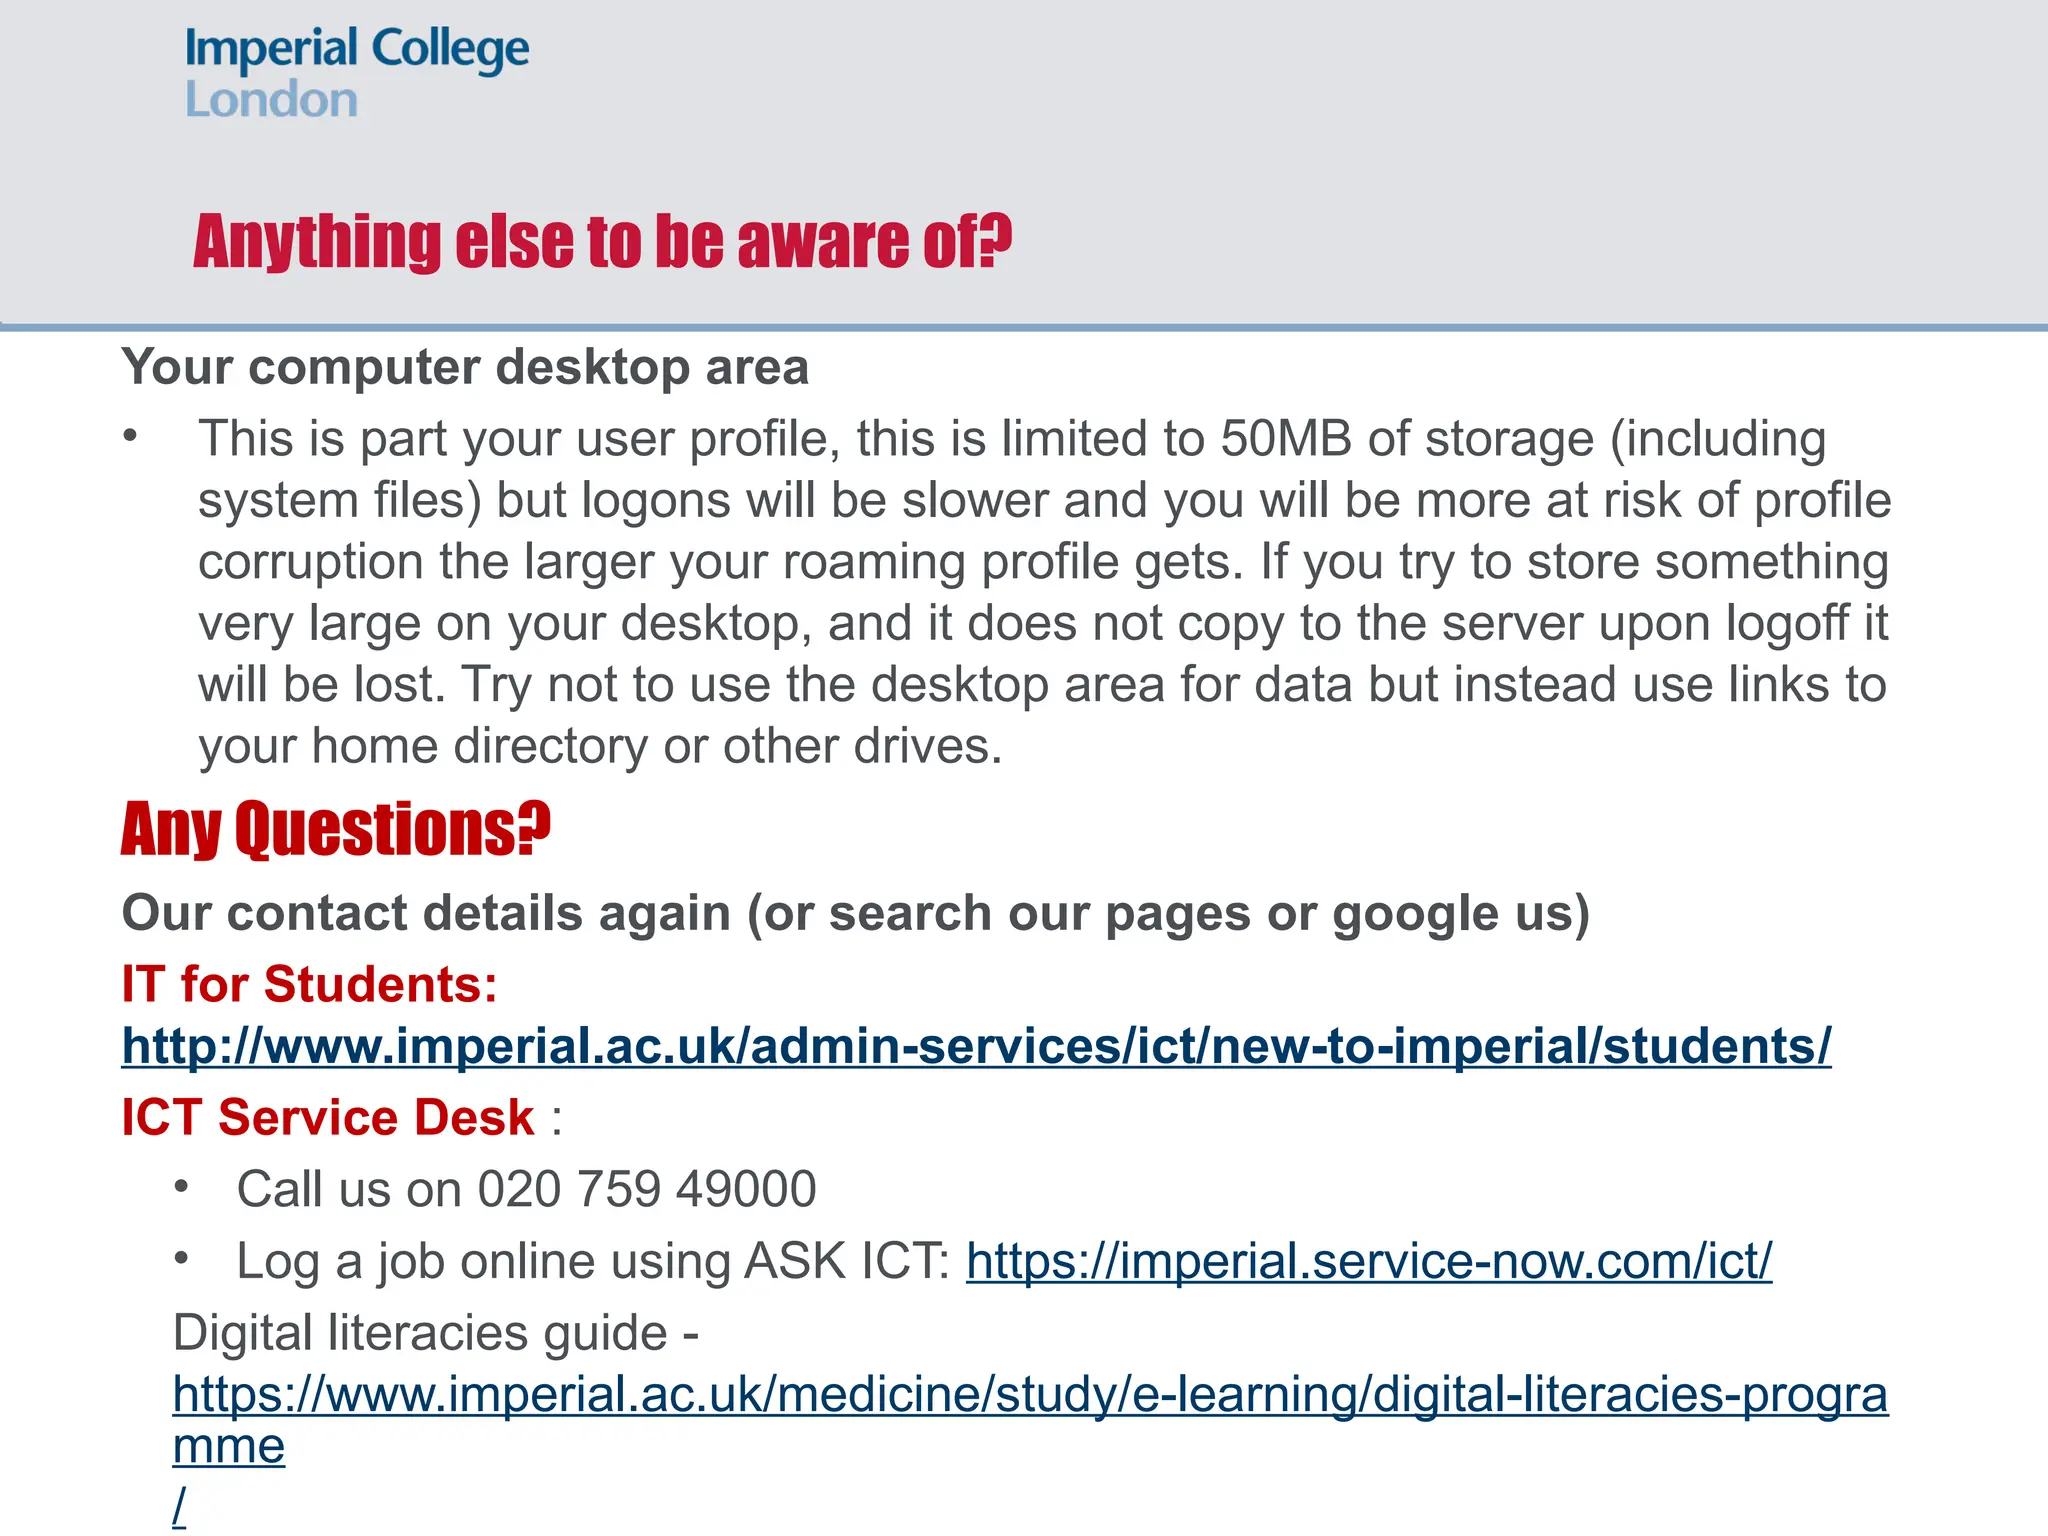Click the 'IT for Students:' label
Viewport: 2048px width, 1536px height.
coord(309,984)
